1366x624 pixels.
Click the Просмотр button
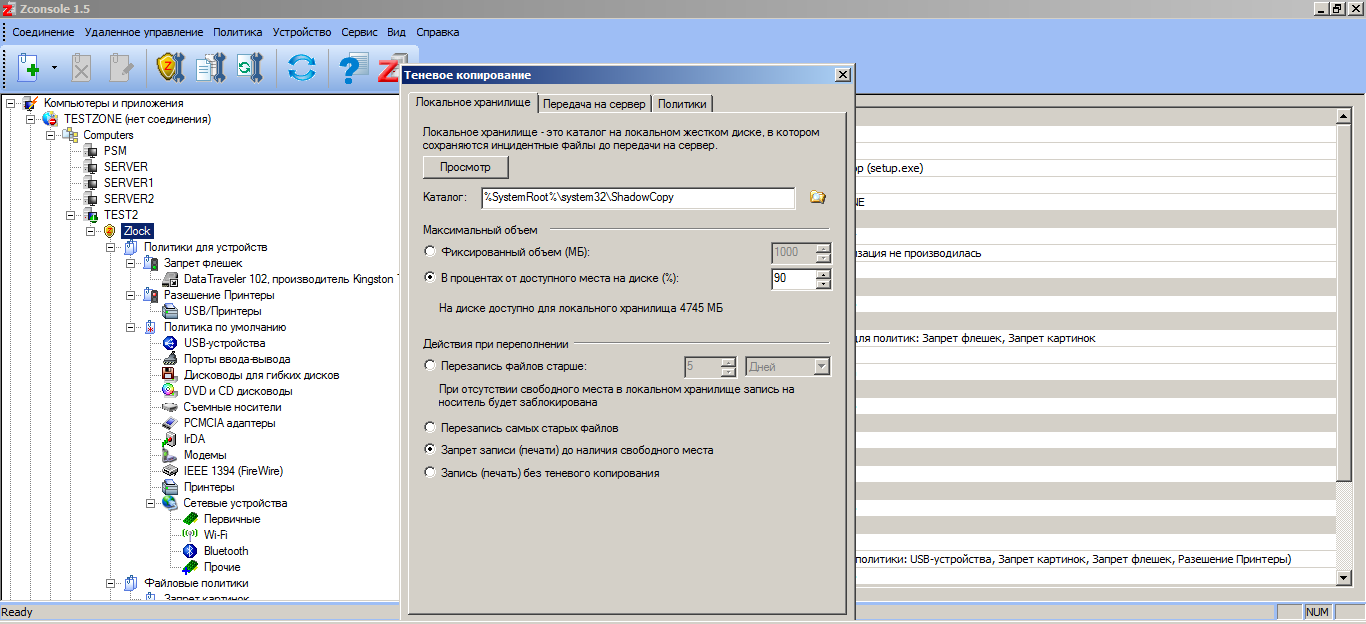tap(466, 167)
